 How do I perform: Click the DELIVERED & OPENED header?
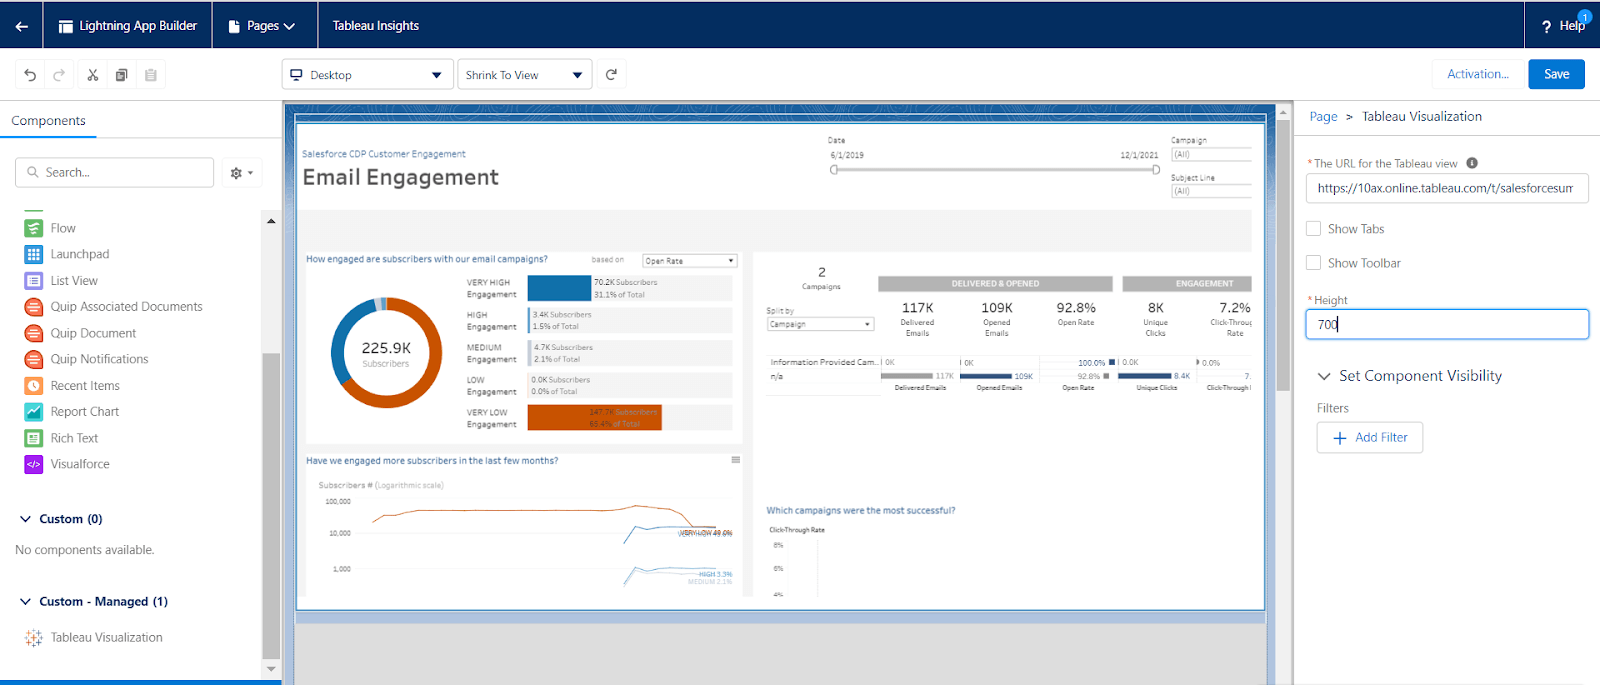point(995,284)
